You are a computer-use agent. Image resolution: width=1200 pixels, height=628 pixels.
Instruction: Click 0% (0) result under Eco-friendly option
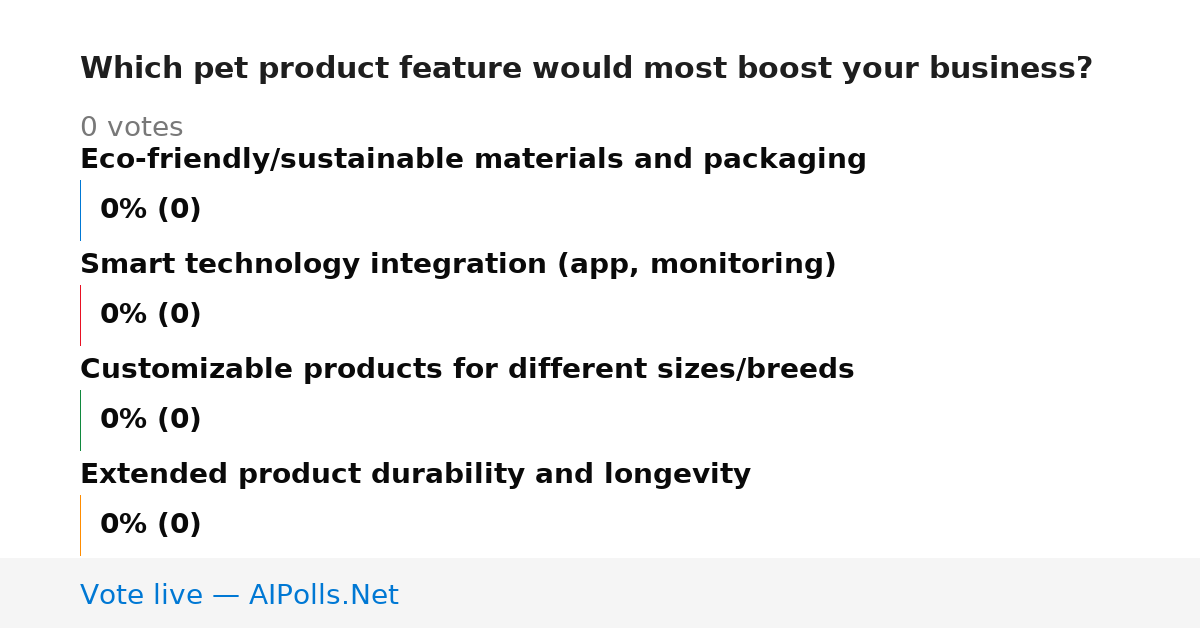click(x=150, y=210)
